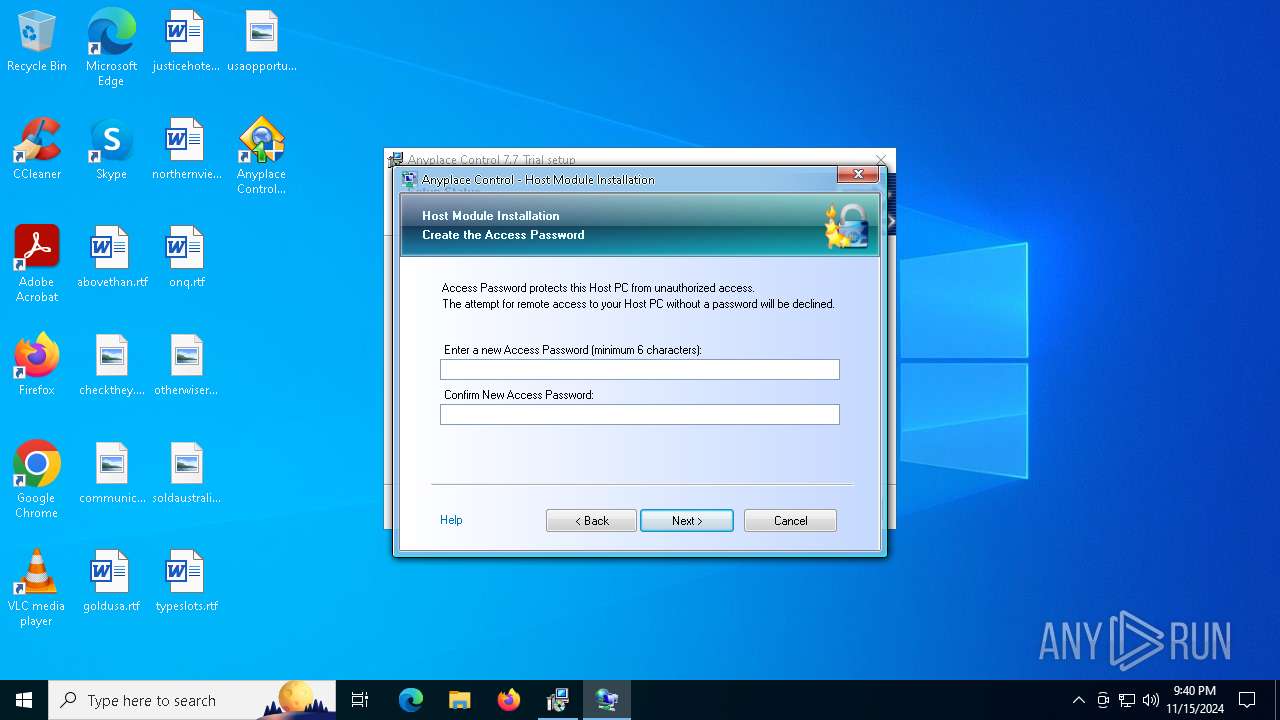The image size is (1280, 720).
Task: Select the goldusa.rtf file icon
Action: 111,582
